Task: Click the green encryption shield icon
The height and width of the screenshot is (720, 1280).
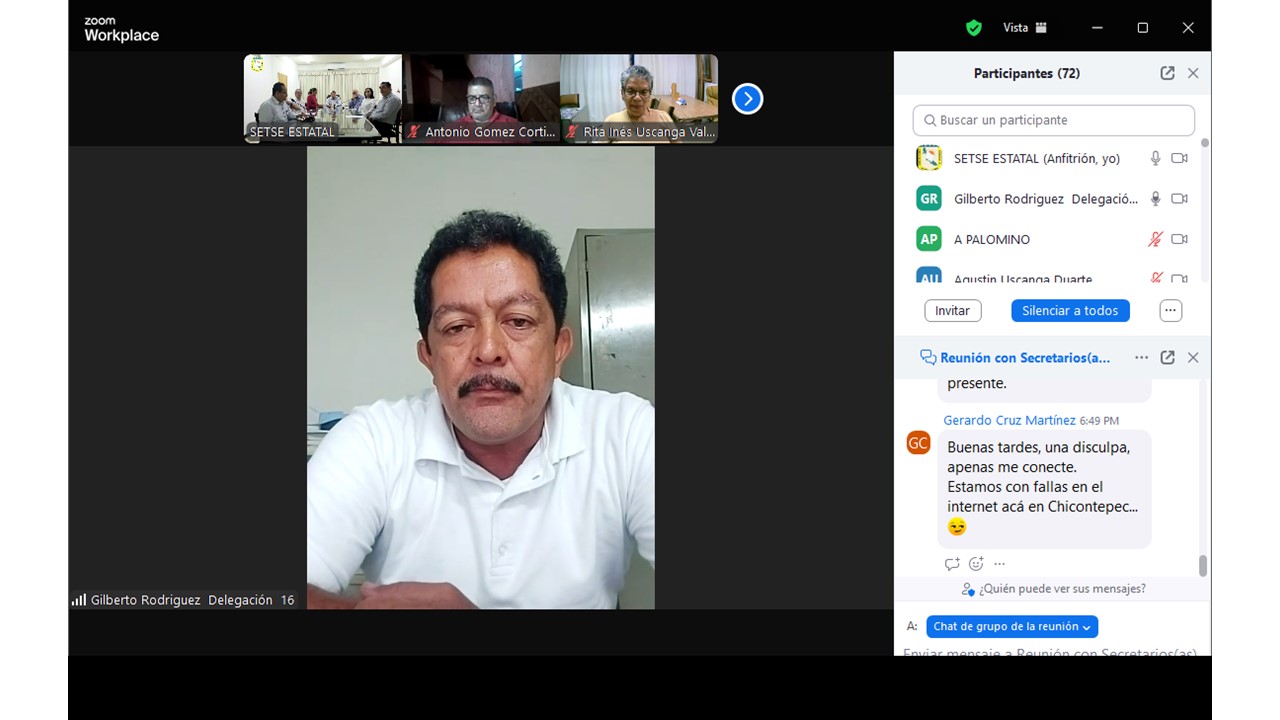Action: pos(973,28)
